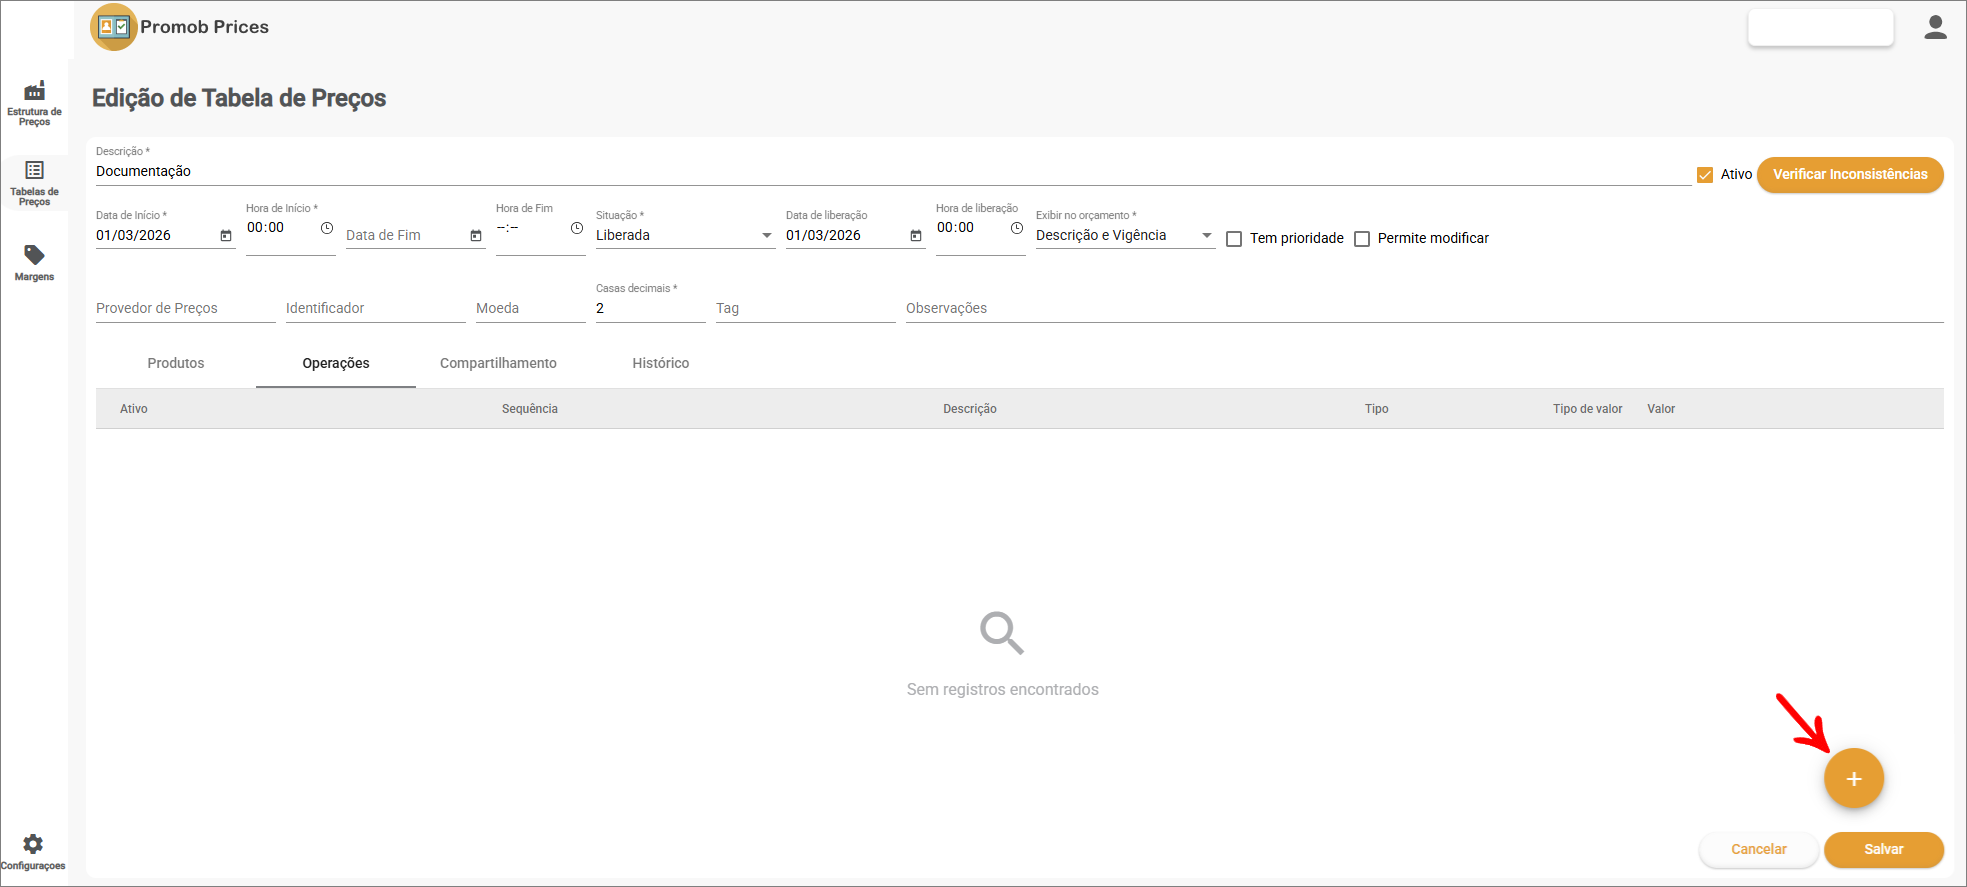Switch to the Produtos tab
The height and width of the screenshot is (887, 1967).
coord(176,363)
